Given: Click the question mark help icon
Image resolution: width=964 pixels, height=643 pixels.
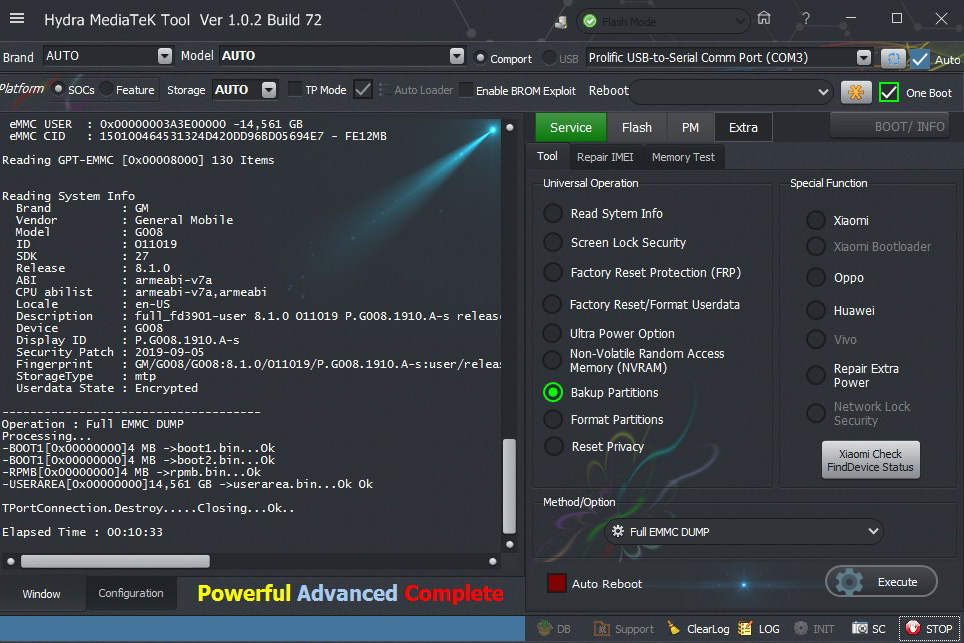Looking at the screenshot, I should point(806,18).
